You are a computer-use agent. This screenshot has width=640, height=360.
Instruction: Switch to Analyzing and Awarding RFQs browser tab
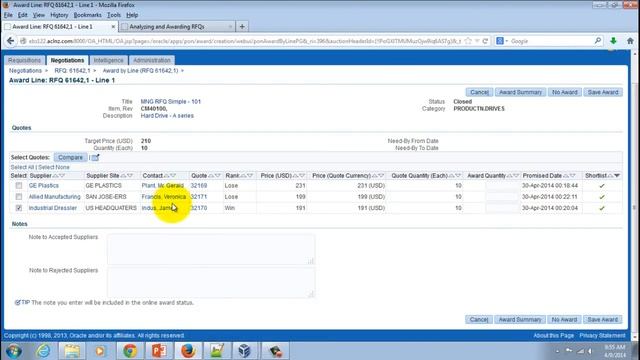(167, 27)
